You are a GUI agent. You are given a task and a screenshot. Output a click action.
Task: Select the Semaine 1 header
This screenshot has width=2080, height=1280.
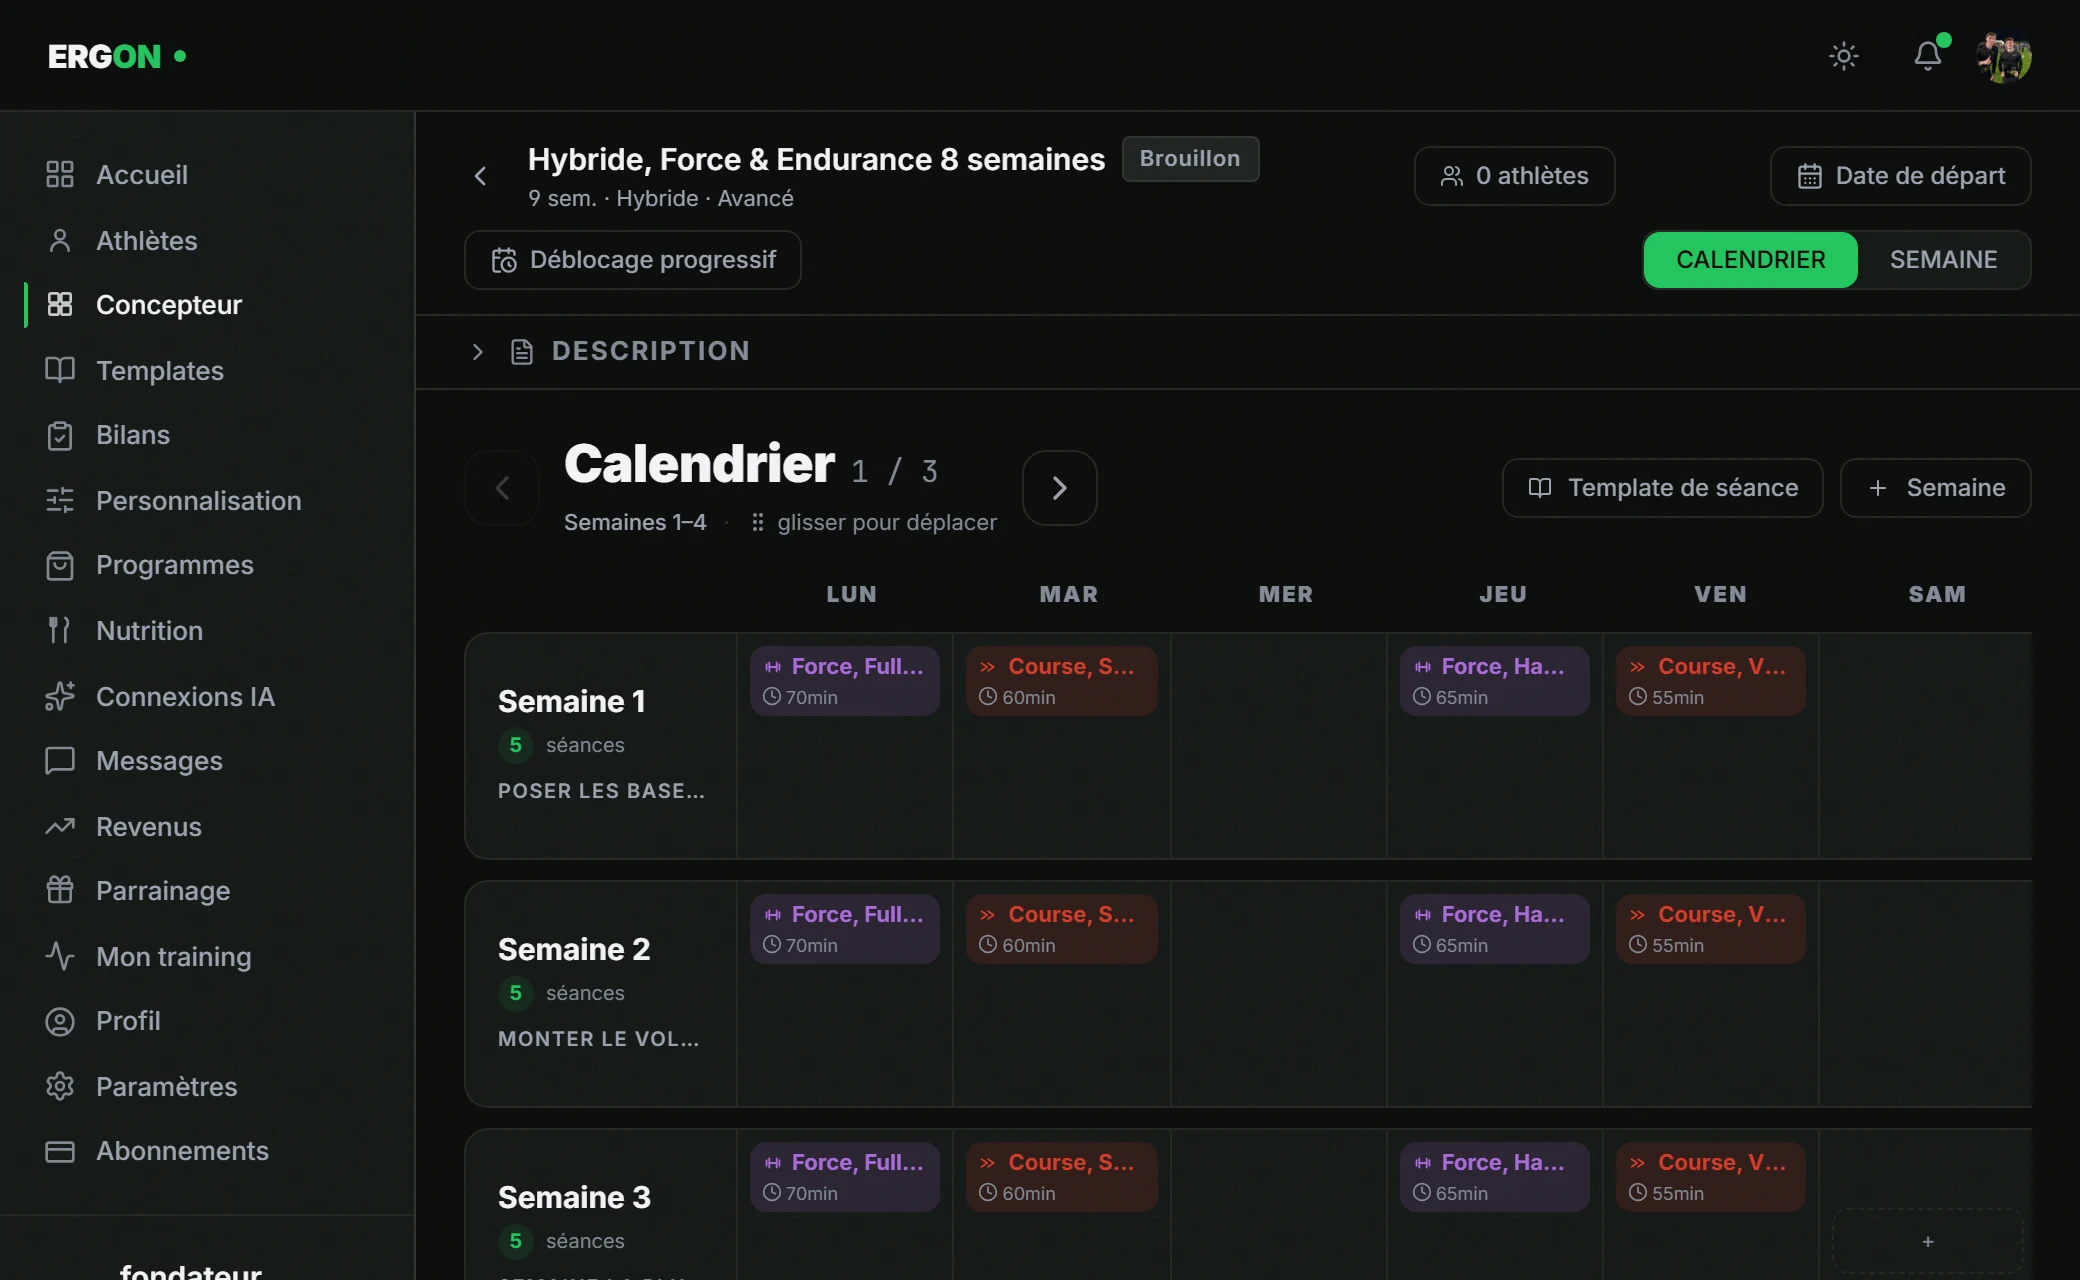pyautogui.click(x=572, y=701)
